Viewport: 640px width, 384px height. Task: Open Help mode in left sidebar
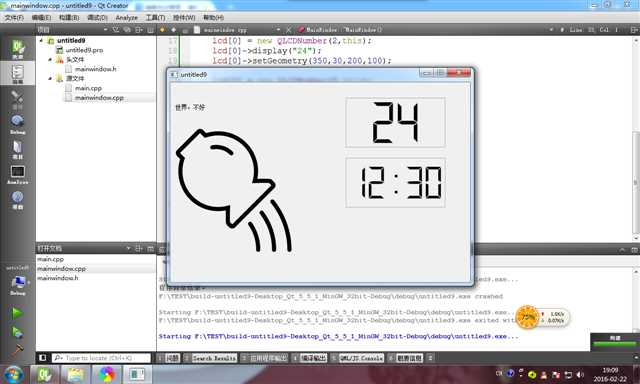(x=18, y=200)
